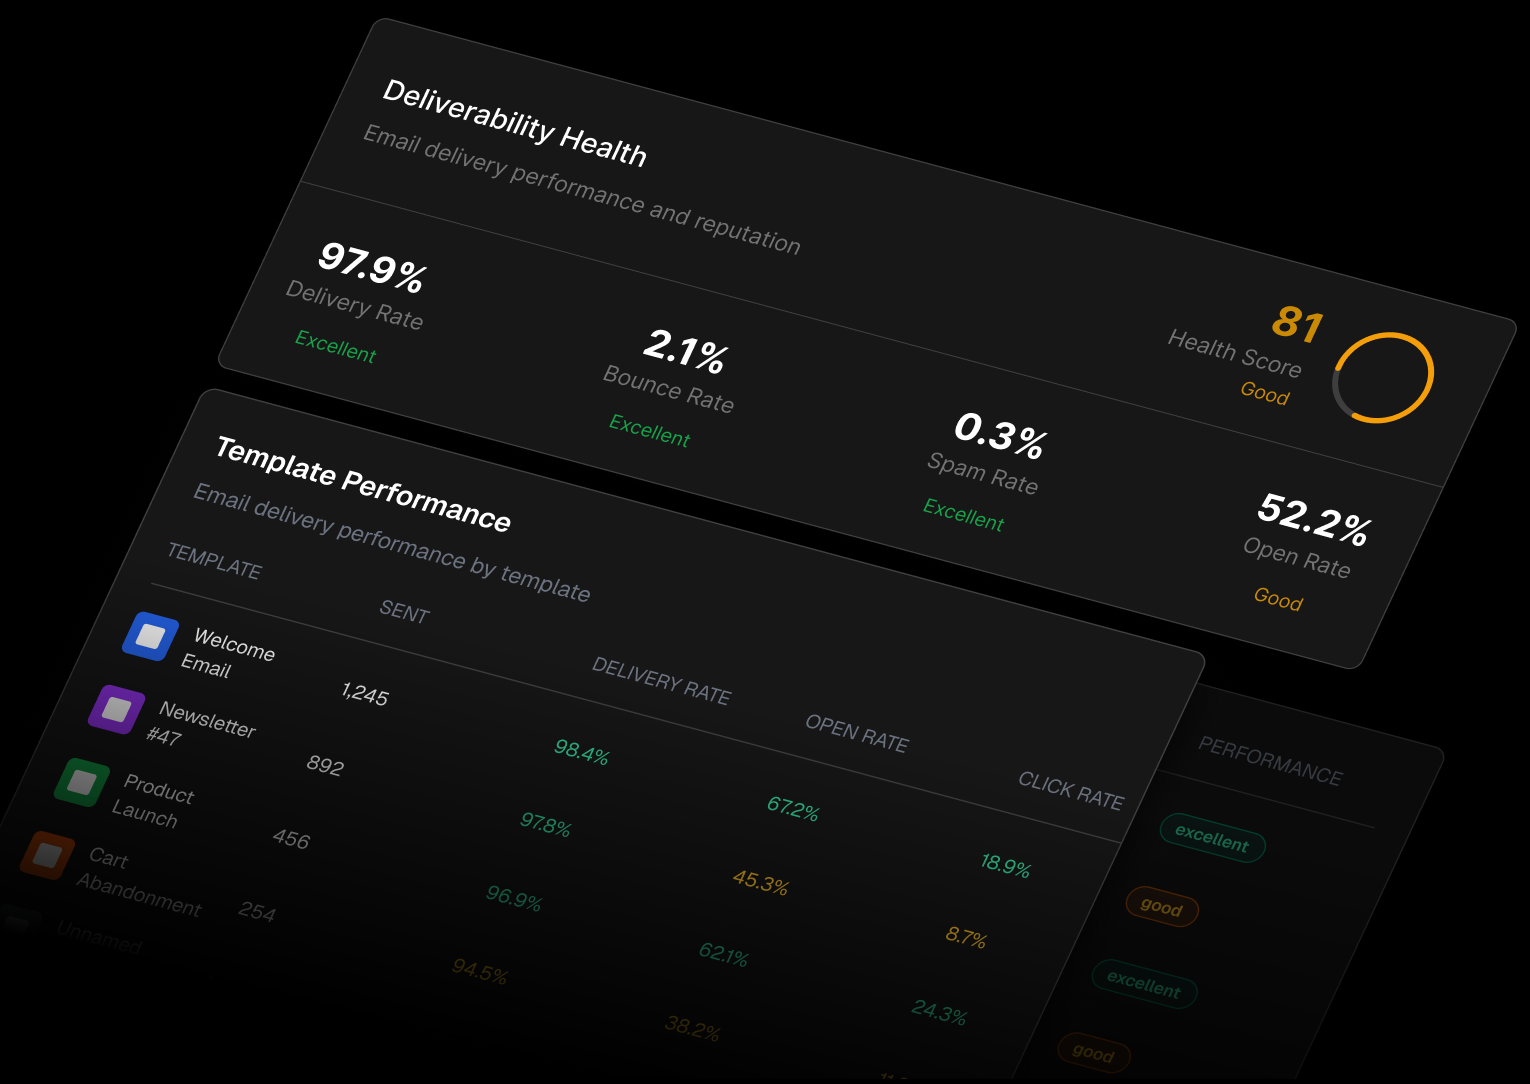Select the Deliverability Health card title
Screen dimensions: 1530x1084
pyautogui.click(x=515, y=122)
